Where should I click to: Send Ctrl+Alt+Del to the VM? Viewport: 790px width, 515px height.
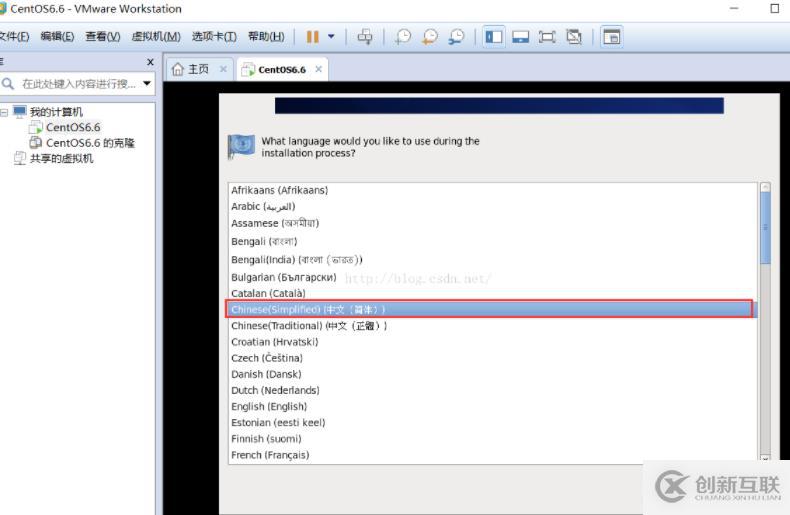pos(365,37)
